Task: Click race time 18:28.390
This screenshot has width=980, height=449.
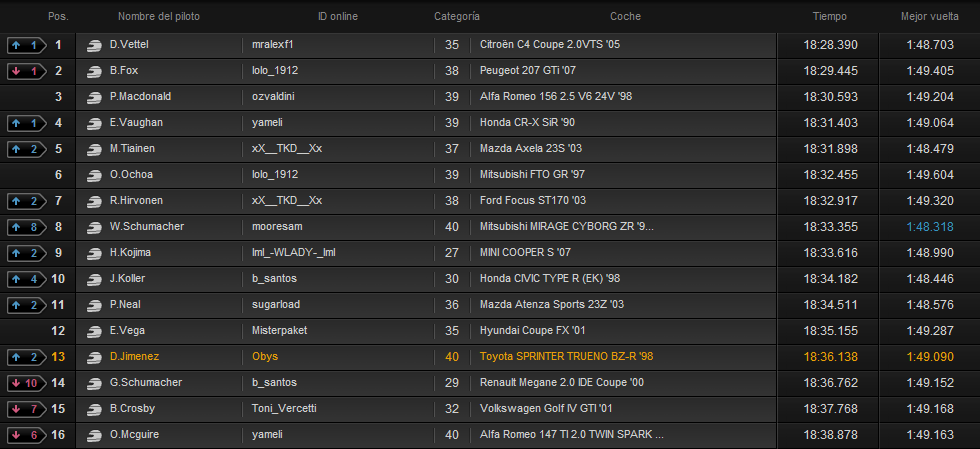Action: (x=831, y=45)
